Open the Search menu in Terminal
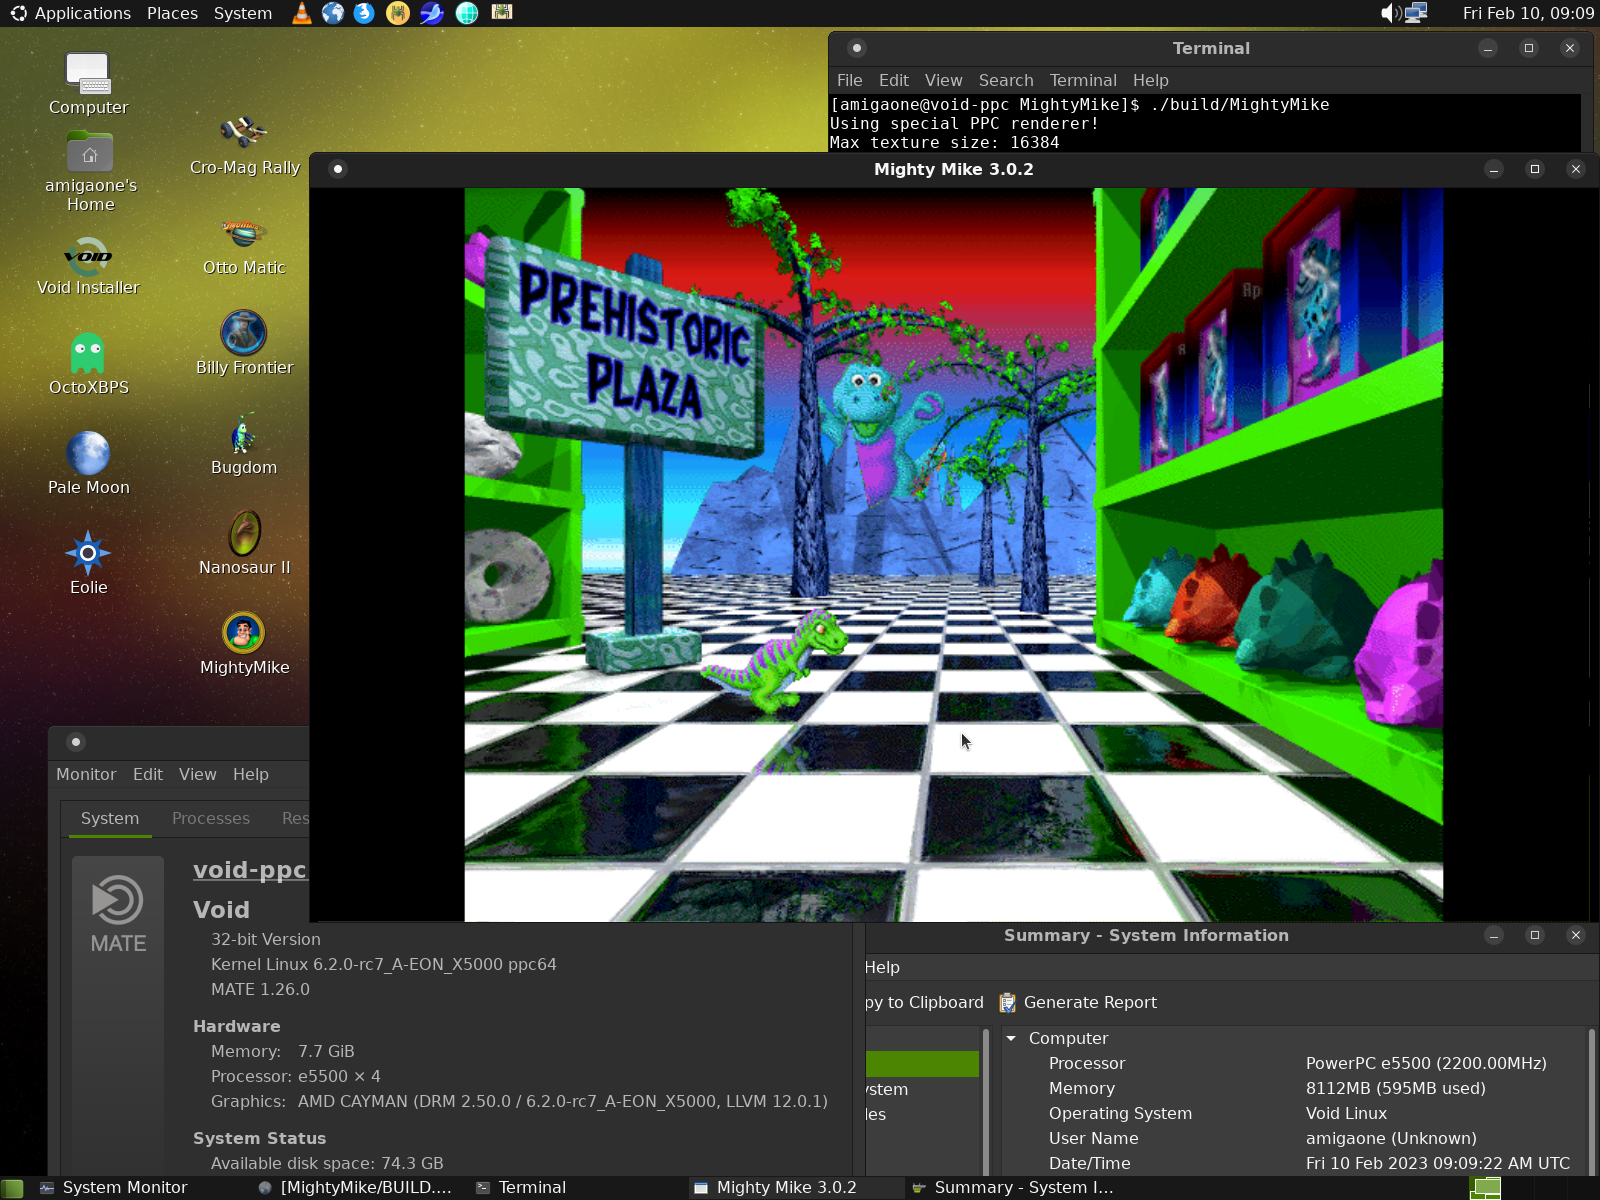This screenshot has width=1600, height=1200. [1005, 80]
